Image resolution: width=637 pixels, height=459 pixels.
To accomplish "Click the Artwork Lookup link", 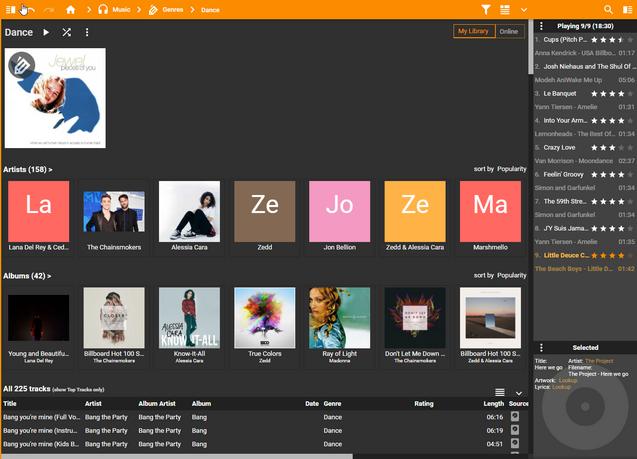I will tap(568, 380).
